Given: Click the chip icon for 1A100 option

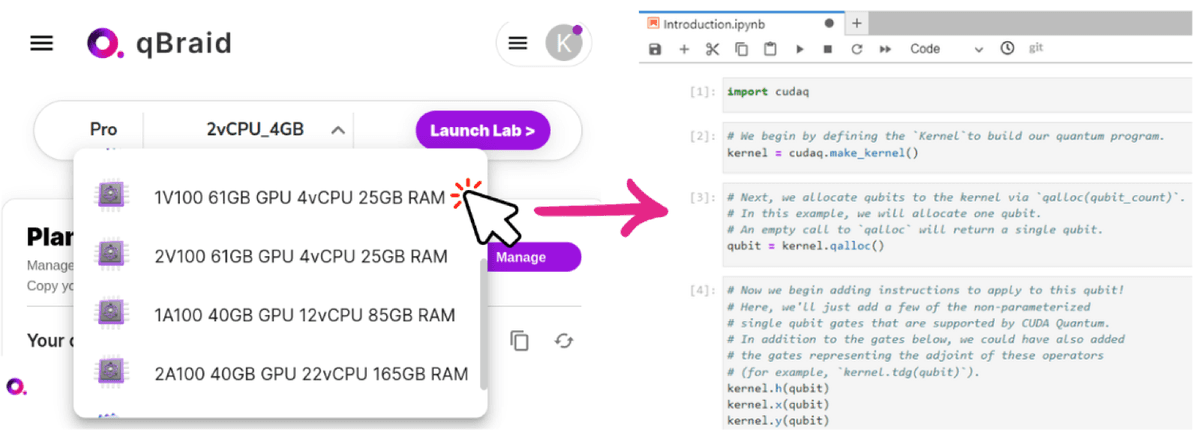Looking at the screenshot, I should coord(109,315).
